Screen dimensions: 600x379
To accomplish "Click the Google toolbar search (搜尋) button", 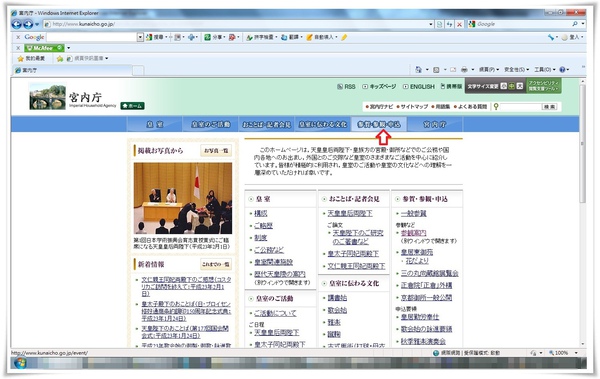I will coord(156,37).
